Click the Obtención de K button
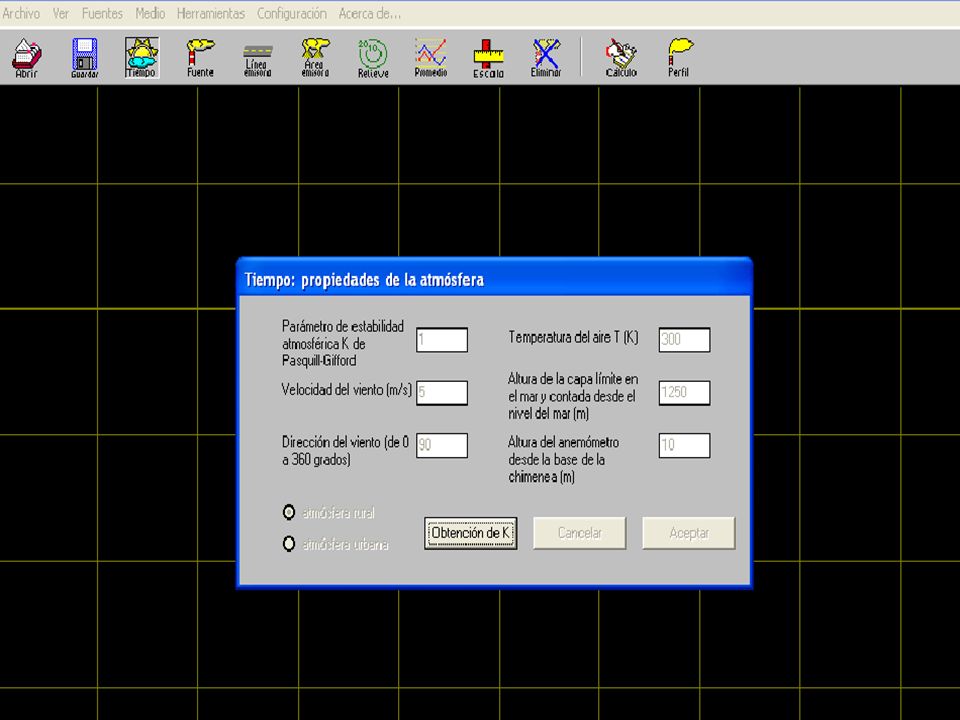The image size is (960, 720). click(x=471, y=533)
